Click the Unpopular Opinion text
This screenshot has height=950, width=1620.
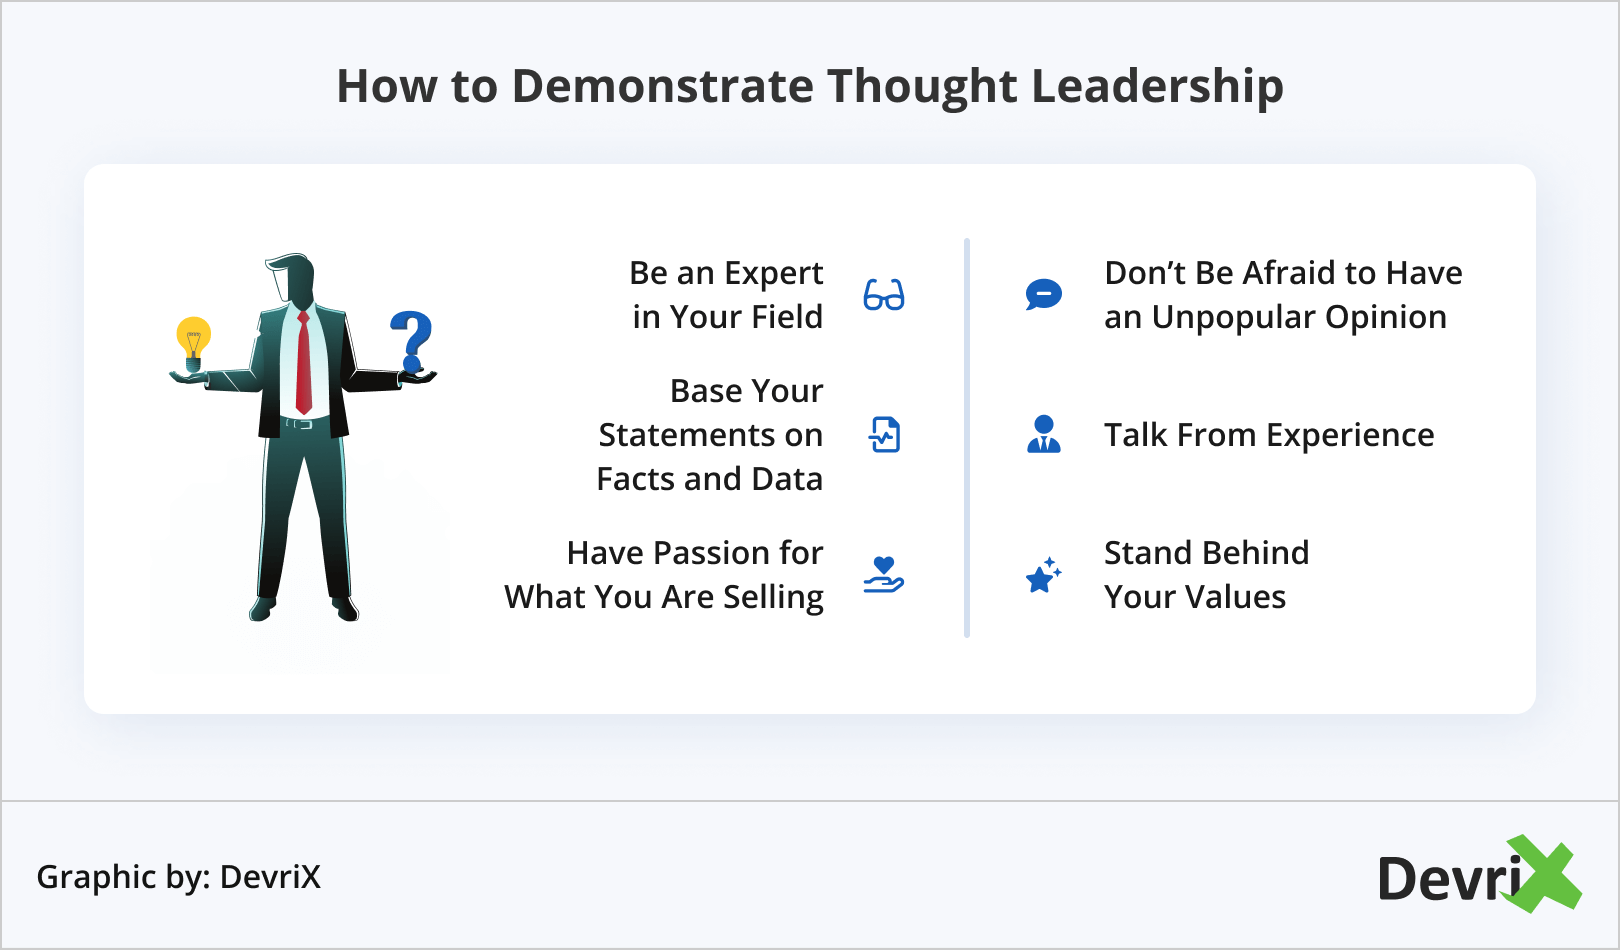pyautogui.click(x=1283, y=295)
